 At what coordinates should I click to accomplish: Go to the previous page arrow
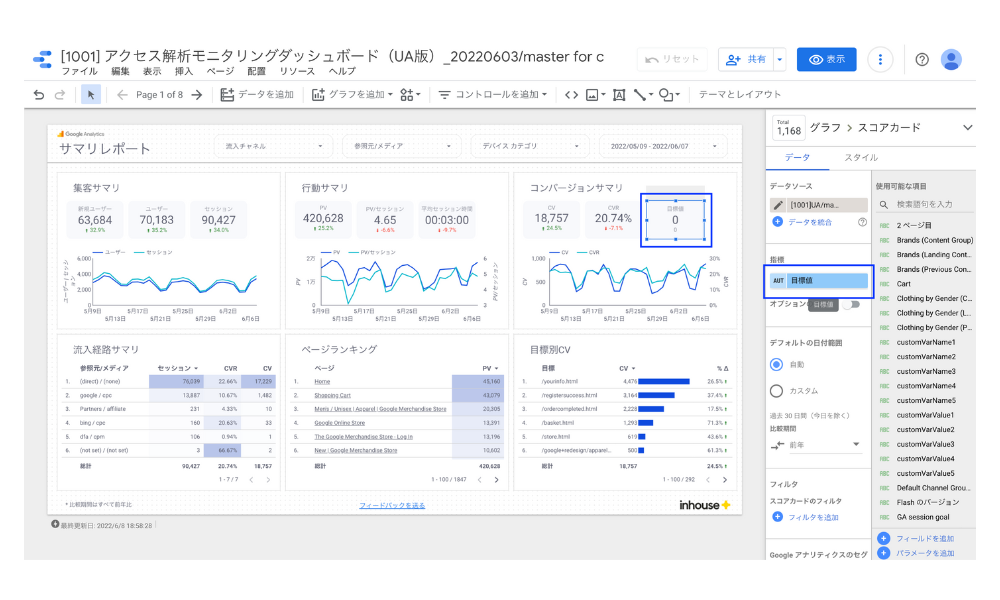[x=122, y=94]
